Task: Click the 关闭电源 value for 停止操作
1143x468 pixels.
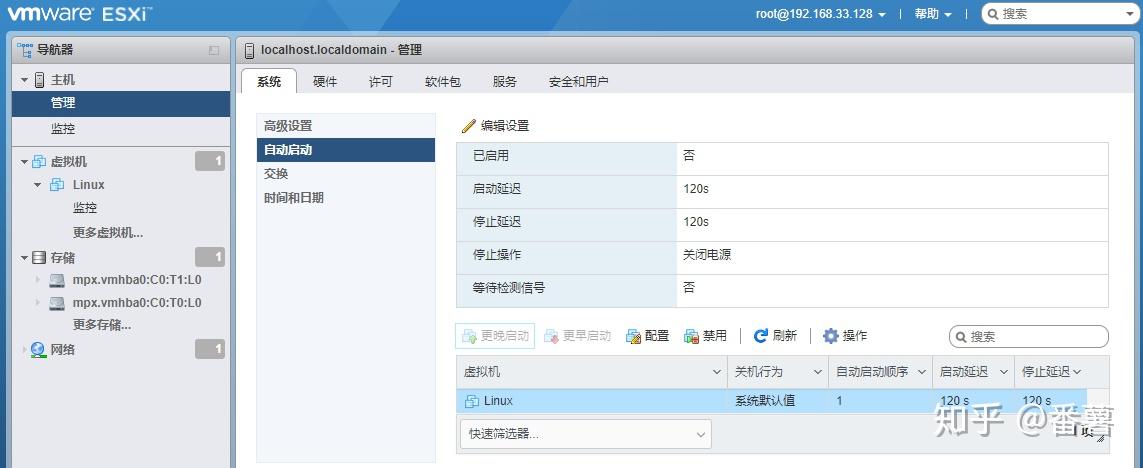Action: 707,255
